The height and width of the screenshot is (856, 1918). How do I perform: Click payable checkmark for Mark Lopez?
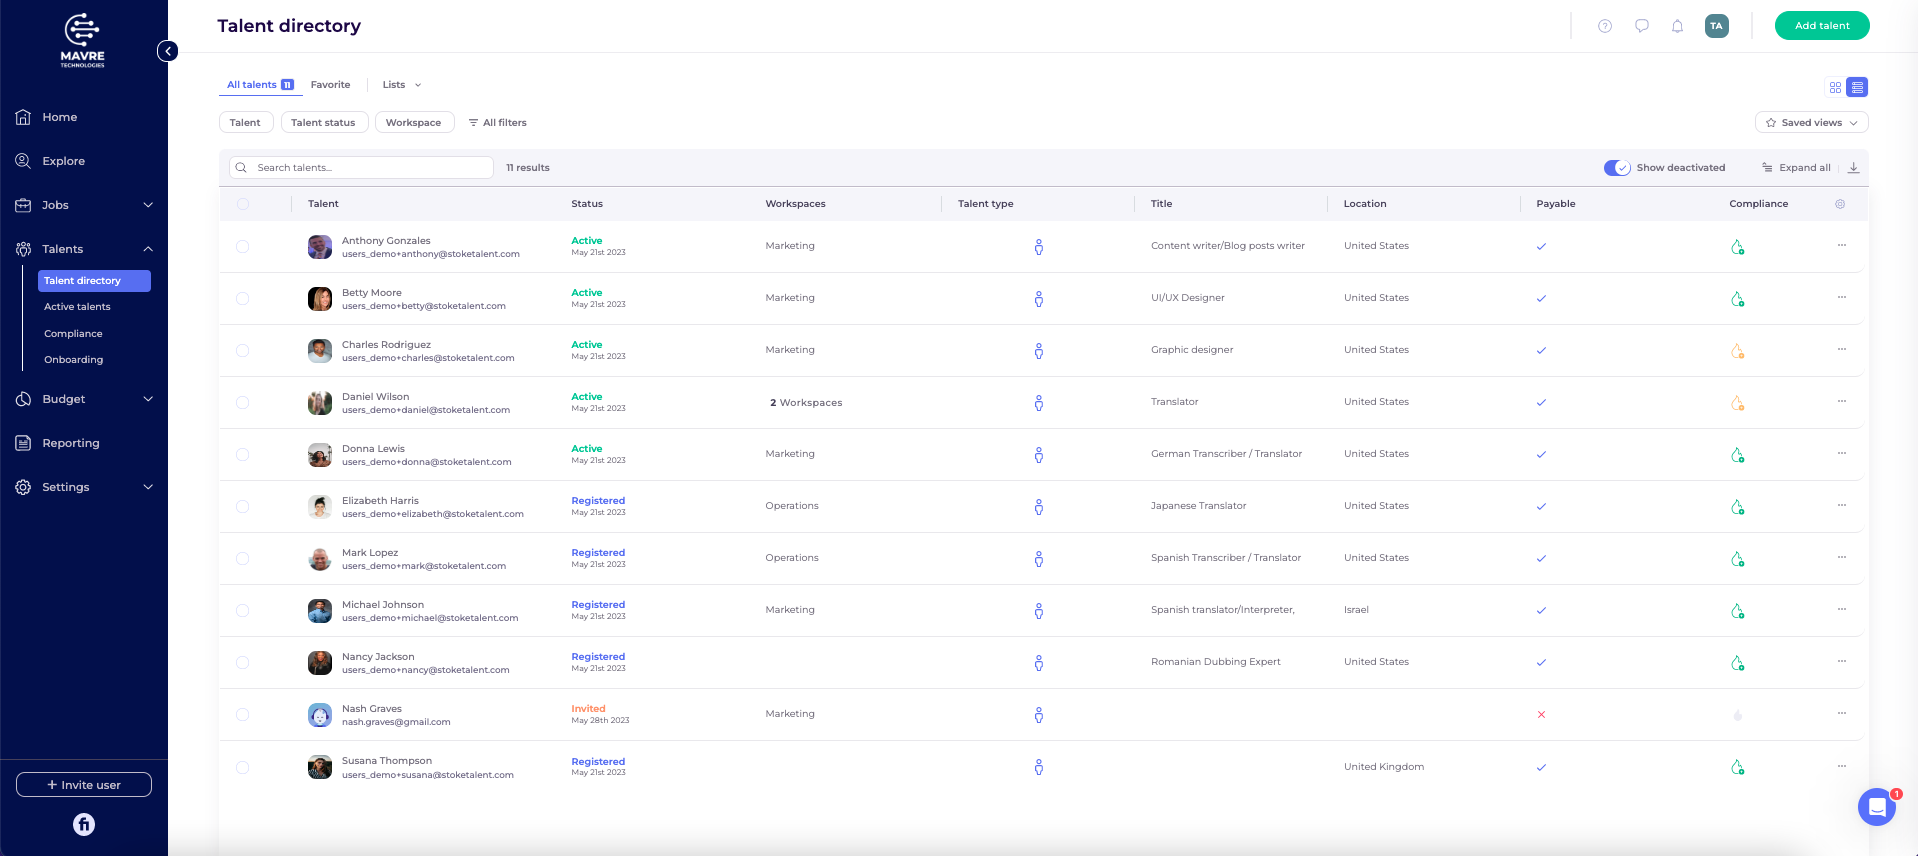tap(1541, 559)
